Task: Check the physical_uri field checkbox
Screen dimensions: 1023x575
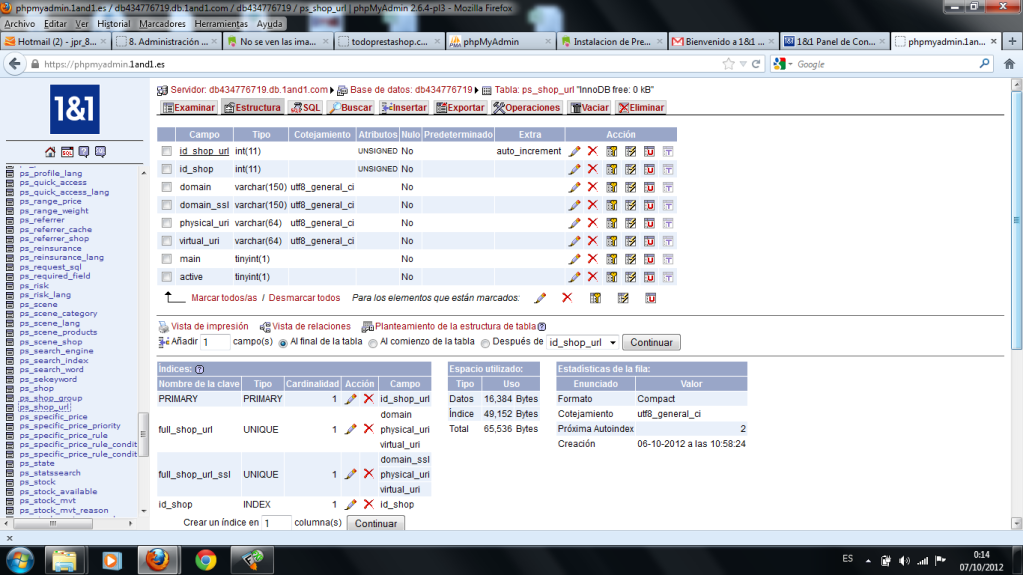Action: click(167, 223)
